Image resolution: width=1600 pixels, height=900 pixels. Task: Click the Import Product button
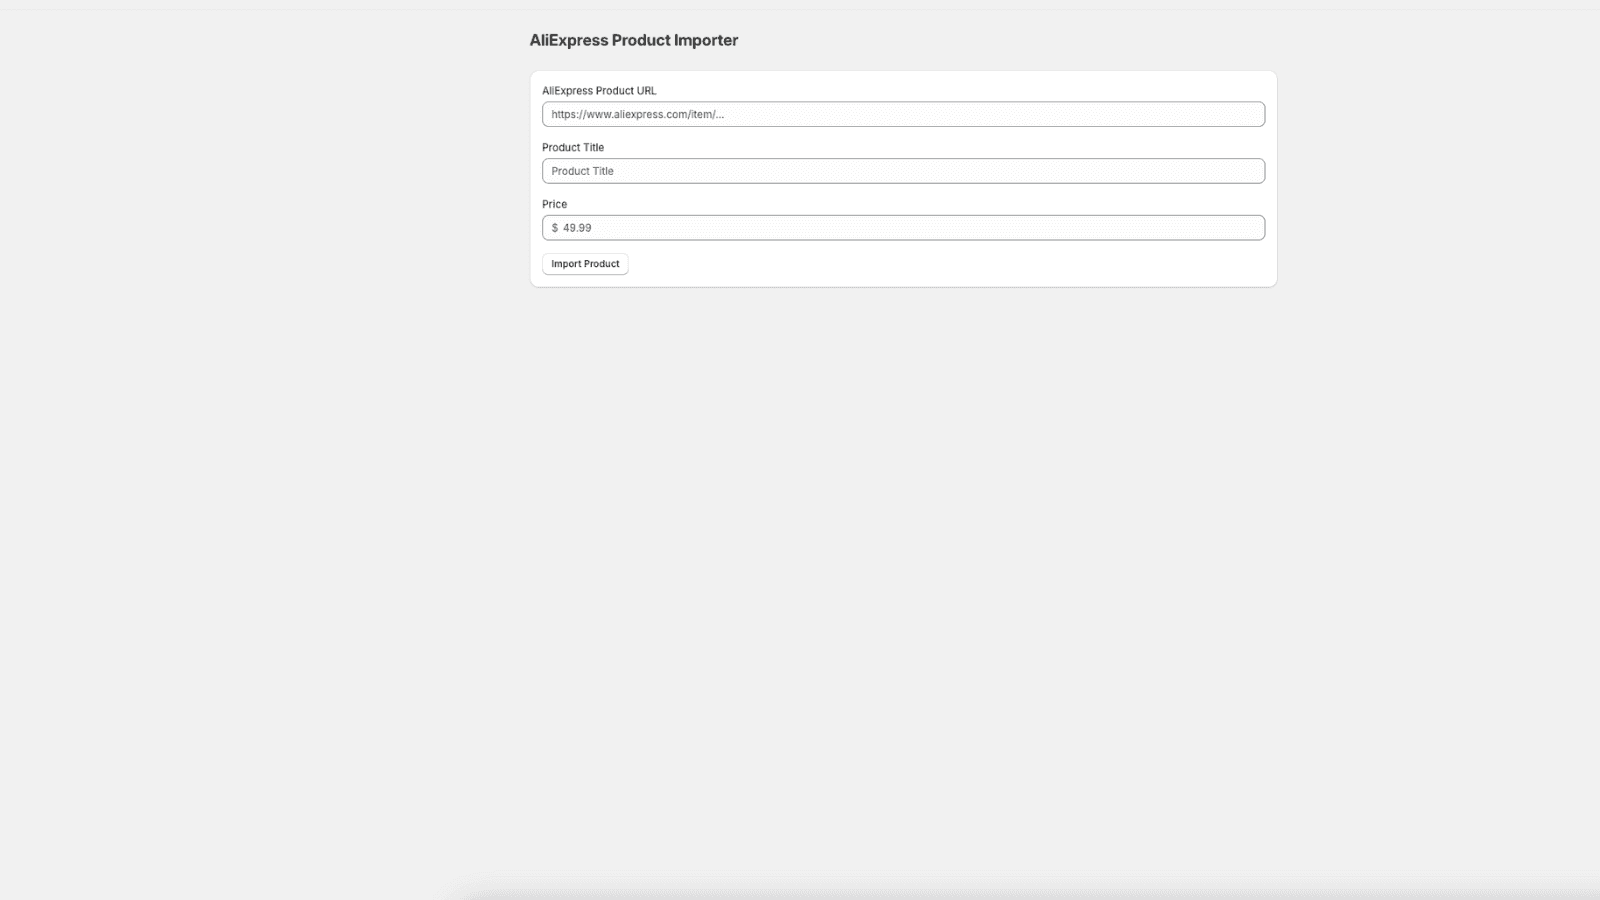coord(585,264)
